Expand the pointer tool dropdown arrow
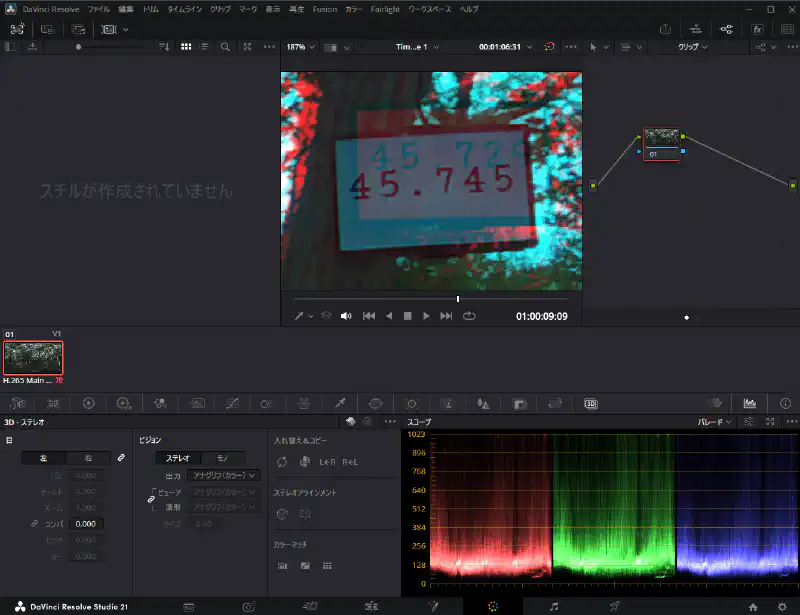 (606, 47)
